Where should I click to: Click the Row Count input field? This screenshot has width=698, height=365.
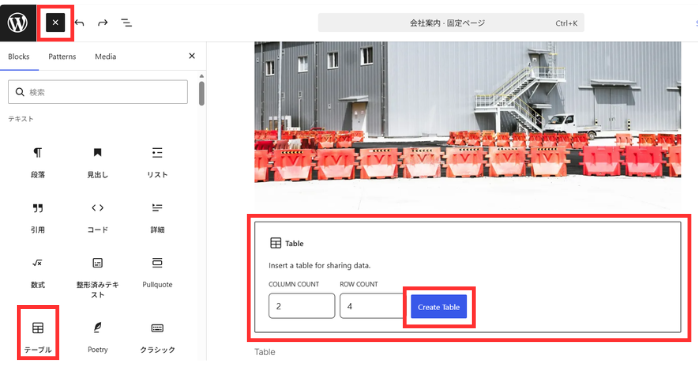(x=372, y=306)
